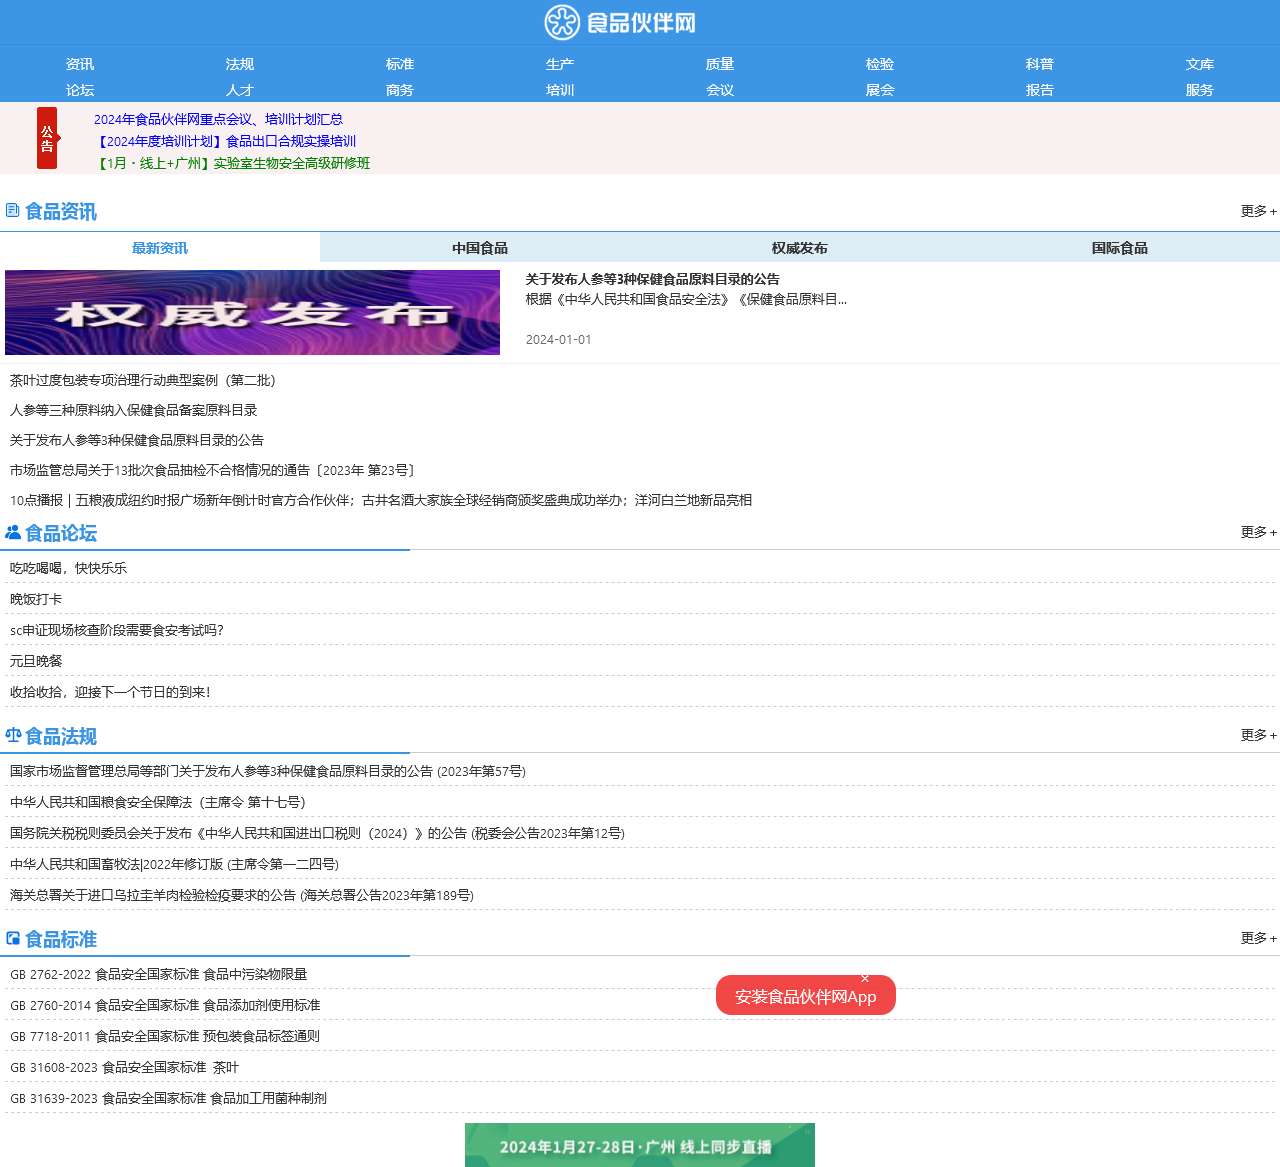Click the 食品资讯 section heading icon
This screenshot has height=1167, width=1280.
click(x=12, y=211)
